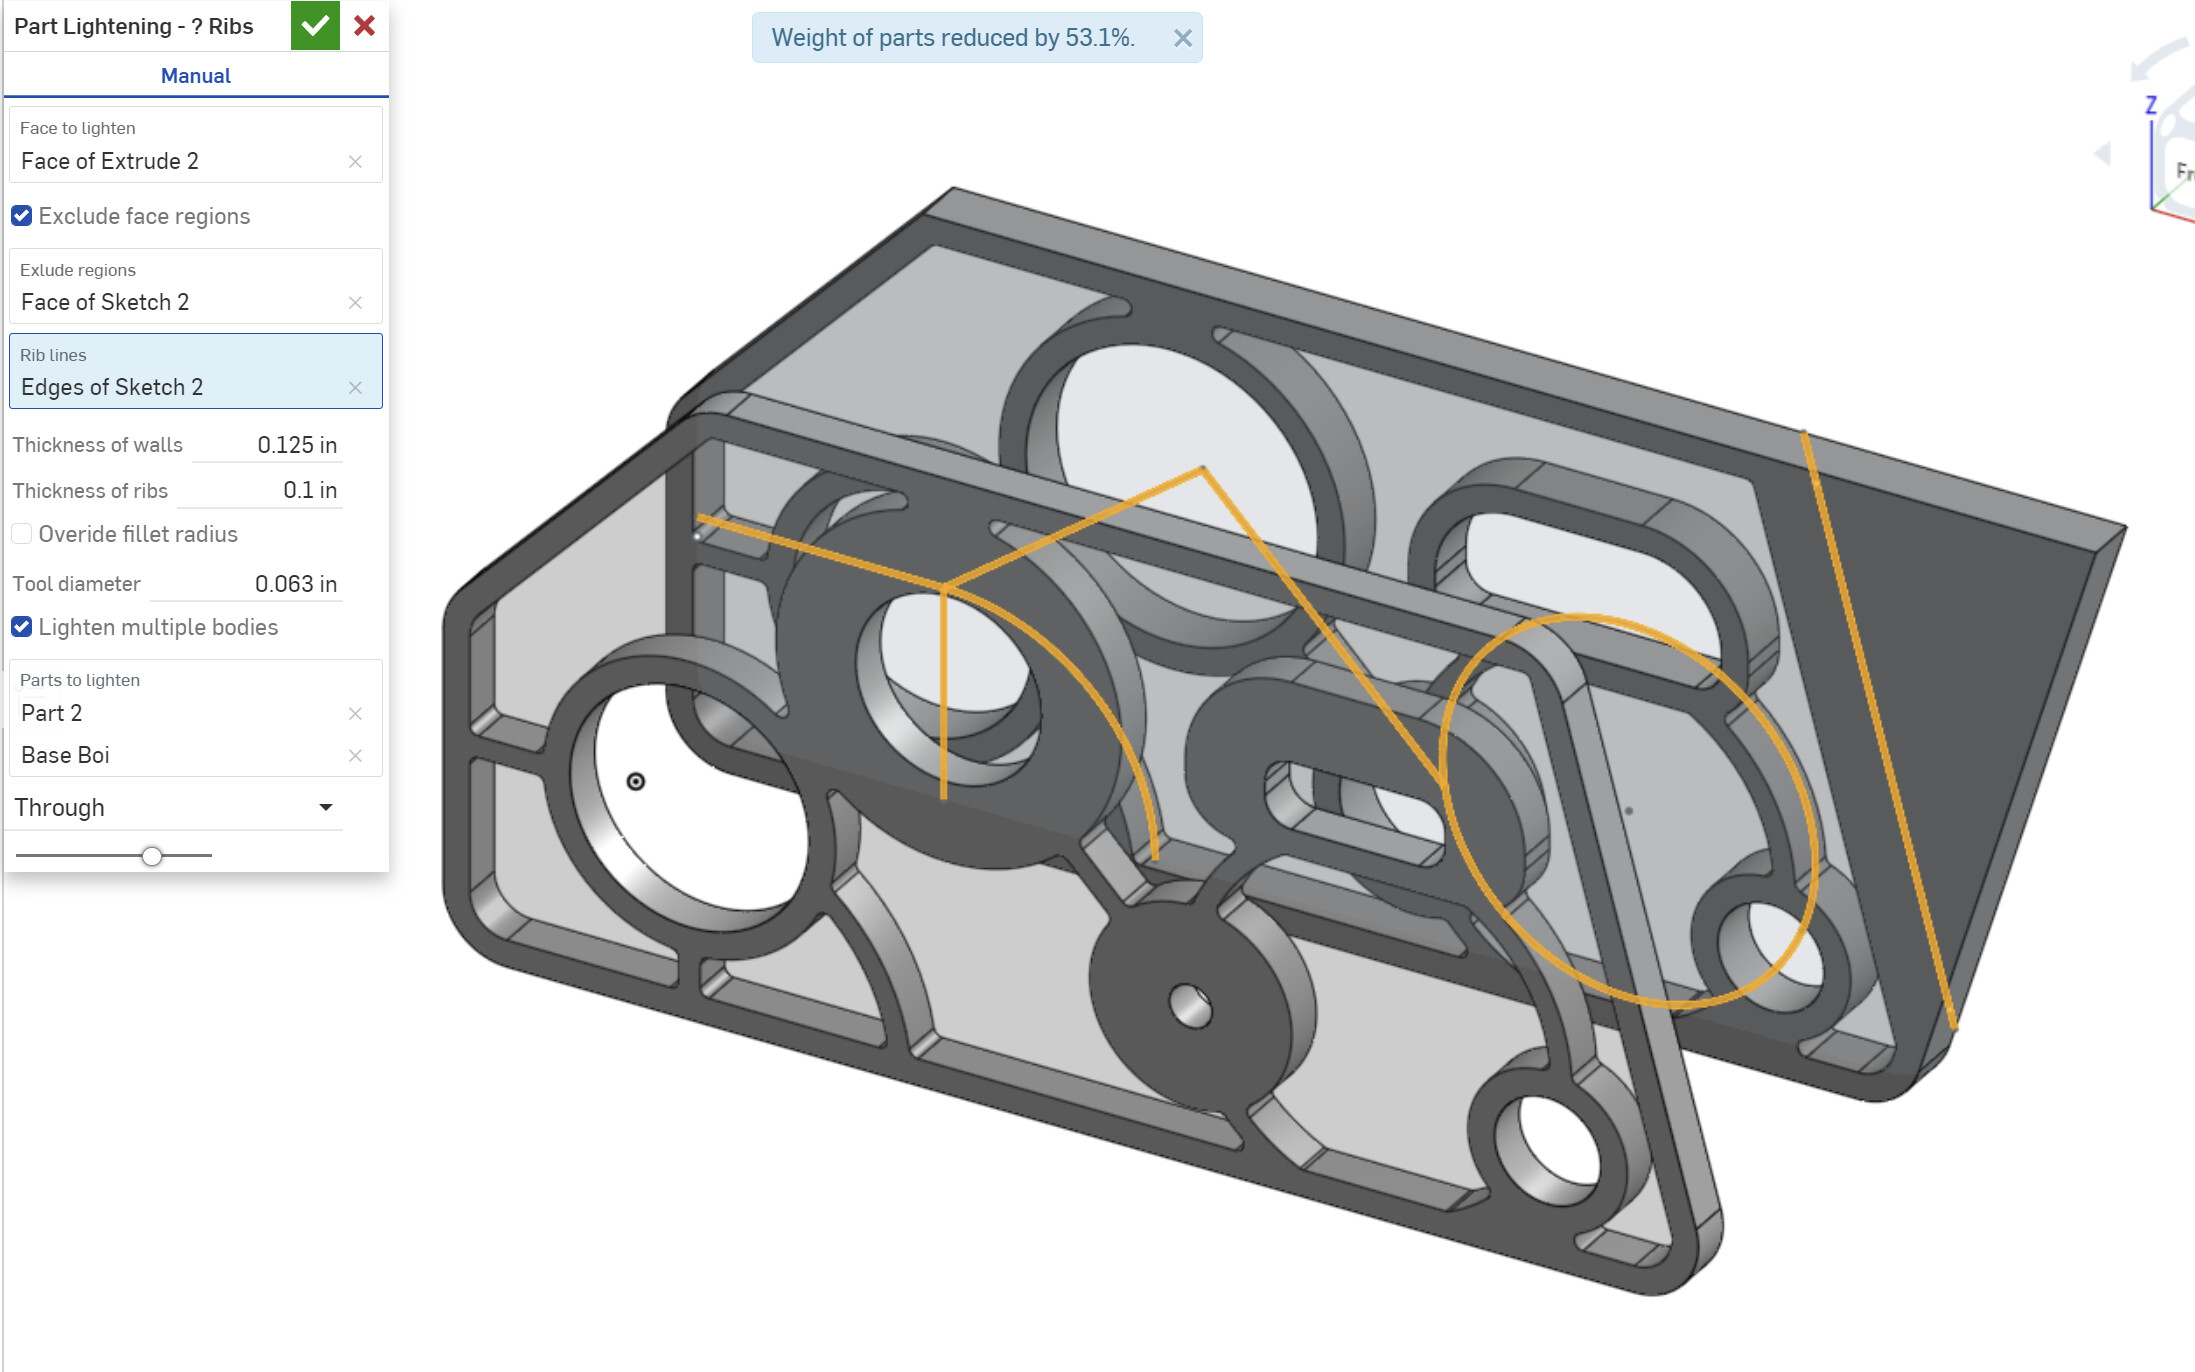This screenshot has width=2195, height=1372.
Task: Activate the Rib lines selection field
Action: [196, 371]
